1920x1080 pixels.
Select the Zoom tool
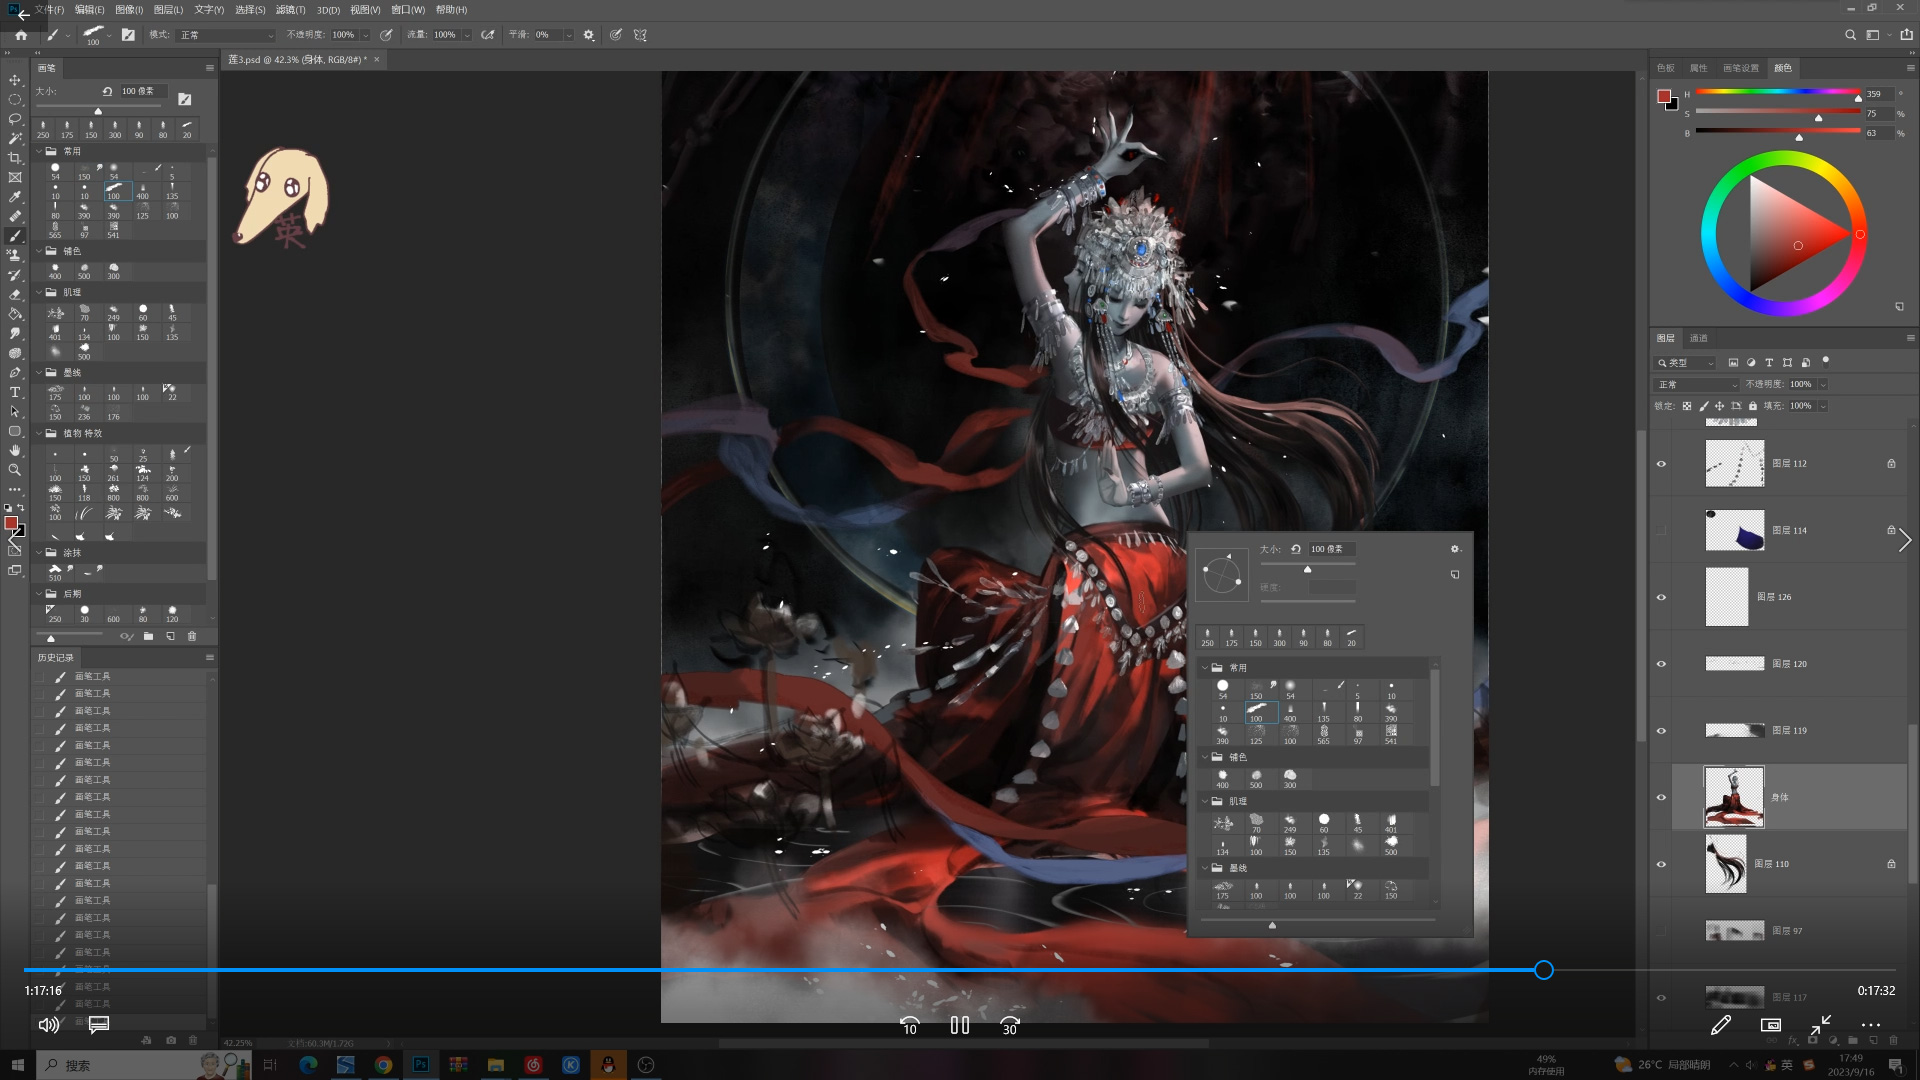click(15, 470)
